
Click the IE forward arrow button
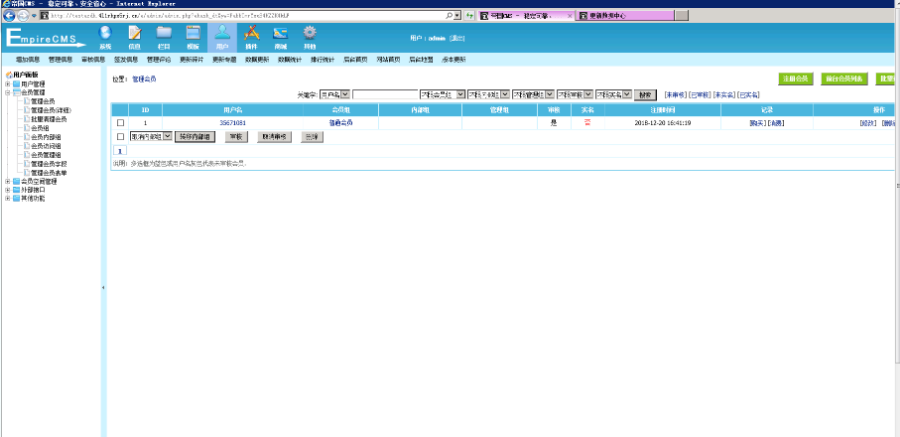22,16
